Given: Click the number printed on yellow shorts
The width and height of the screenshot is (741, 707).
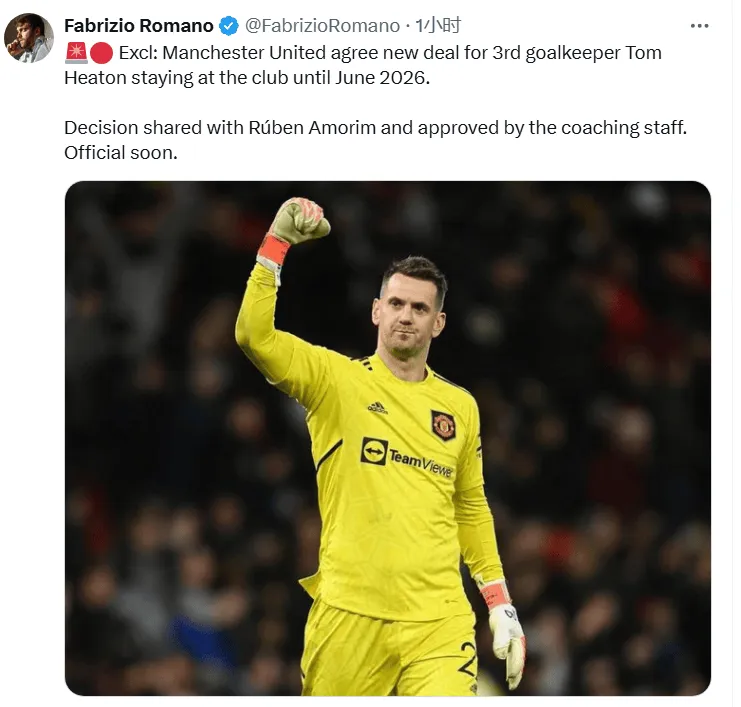Looking at the screenshot, I should (467, 661).
